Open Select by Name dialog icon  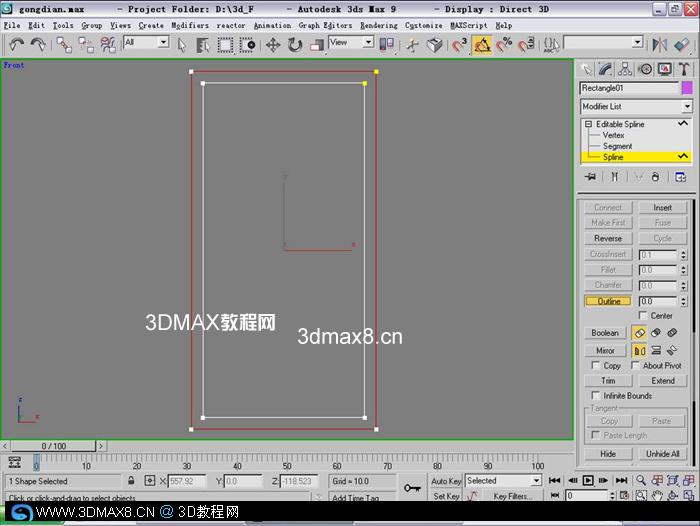[x=203, y=45]
